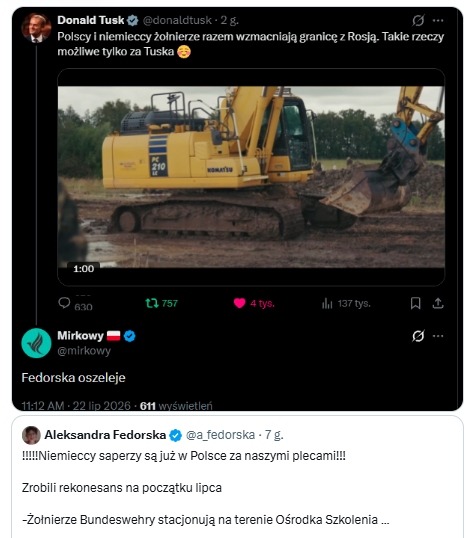Open the @a_fedorska handle link

220,435
